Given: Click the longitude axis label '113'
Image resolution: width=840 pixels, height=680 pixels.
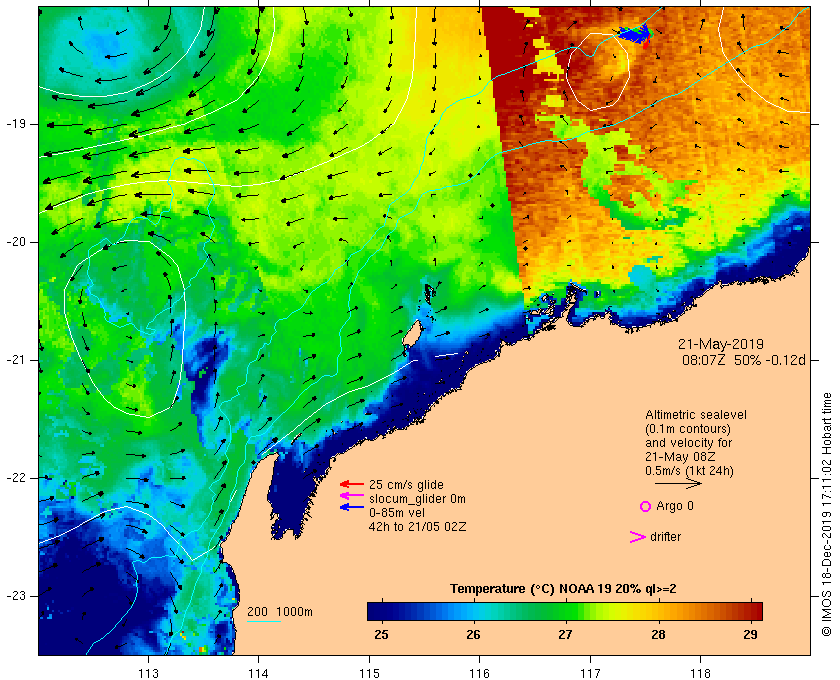Looking at the screenshot, I should coord(148,674).
